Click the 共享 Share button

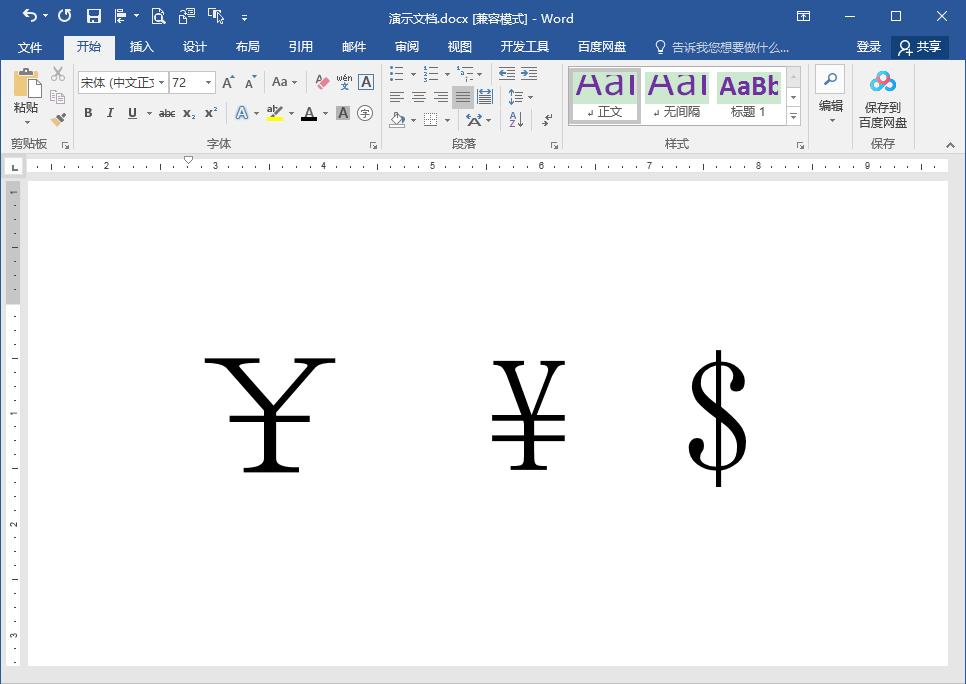point(920,47)
